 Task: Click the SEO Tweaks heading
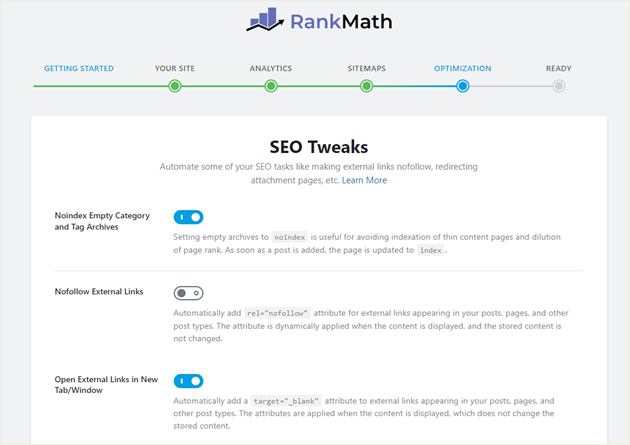318,146
